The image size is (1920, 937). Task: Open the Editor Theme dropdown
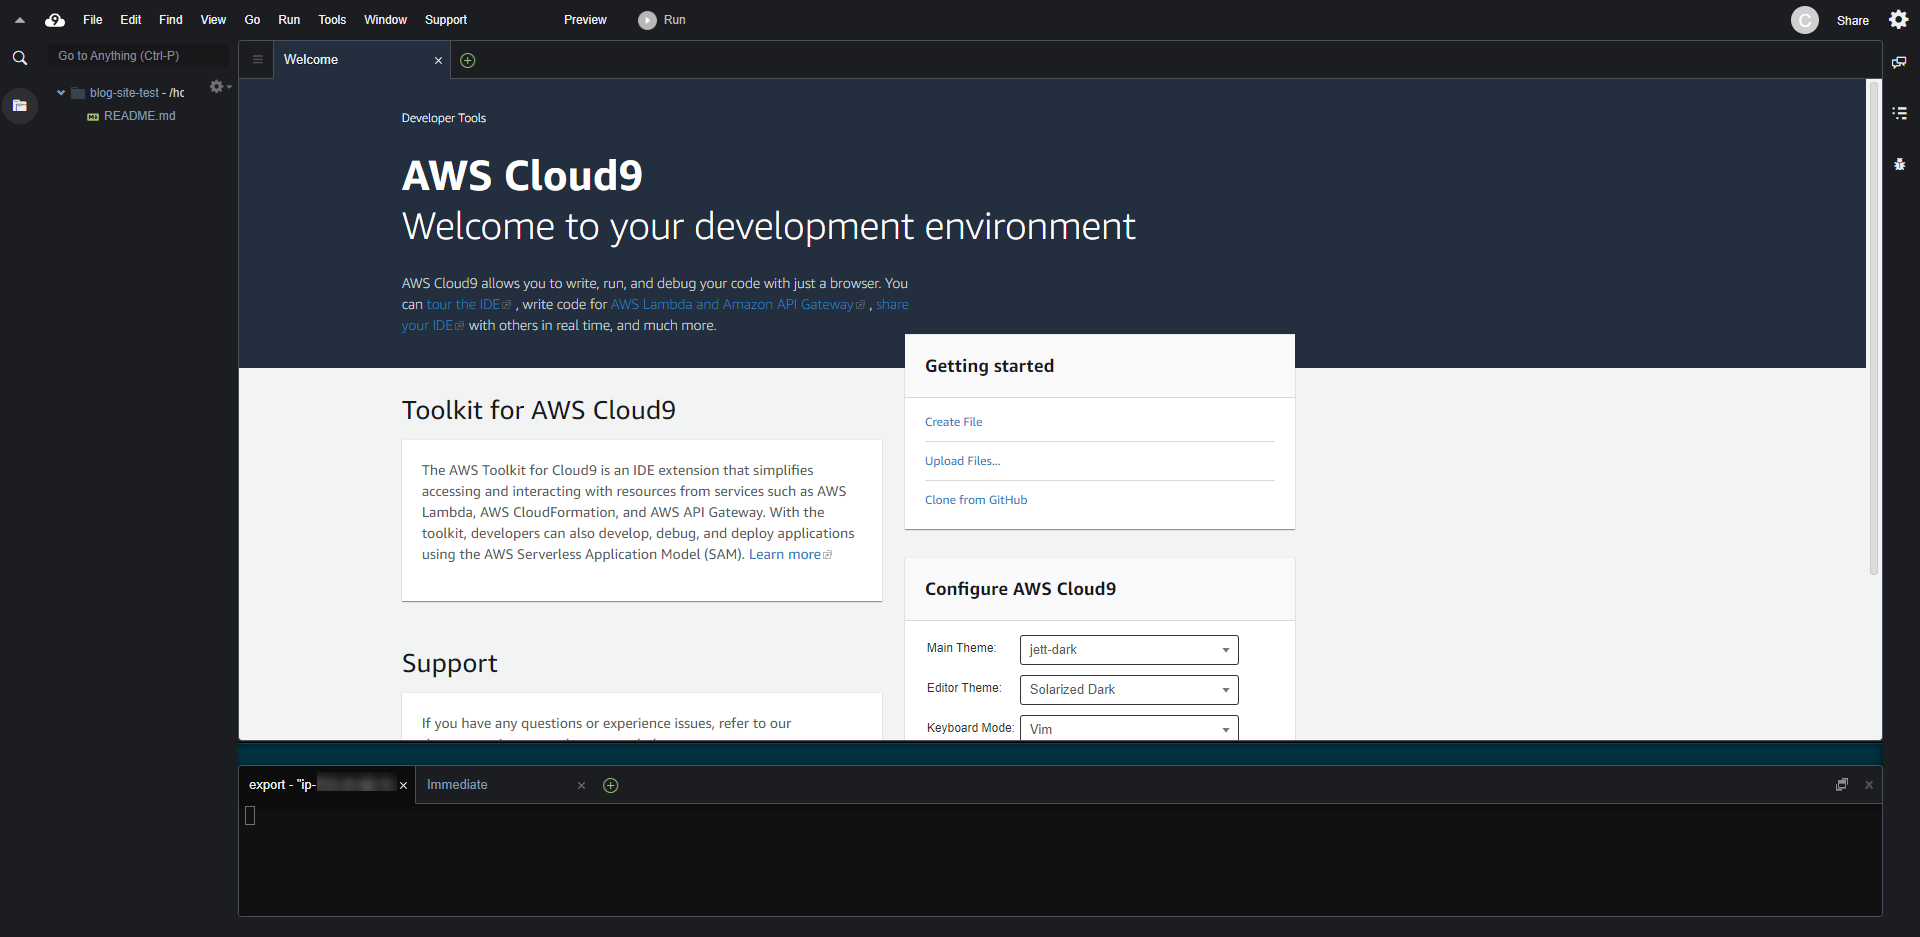(1128, 690)
